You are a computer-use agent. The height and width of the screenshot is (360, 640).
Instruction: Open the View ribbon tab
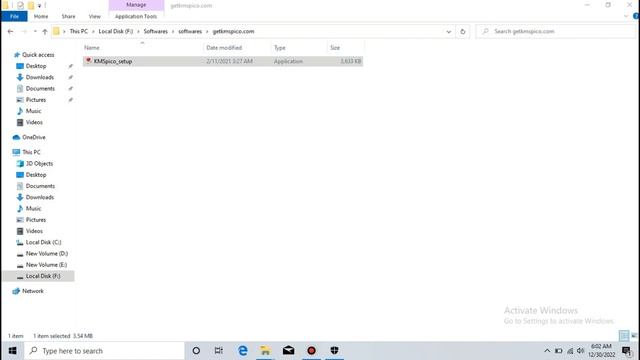[94, 16]
